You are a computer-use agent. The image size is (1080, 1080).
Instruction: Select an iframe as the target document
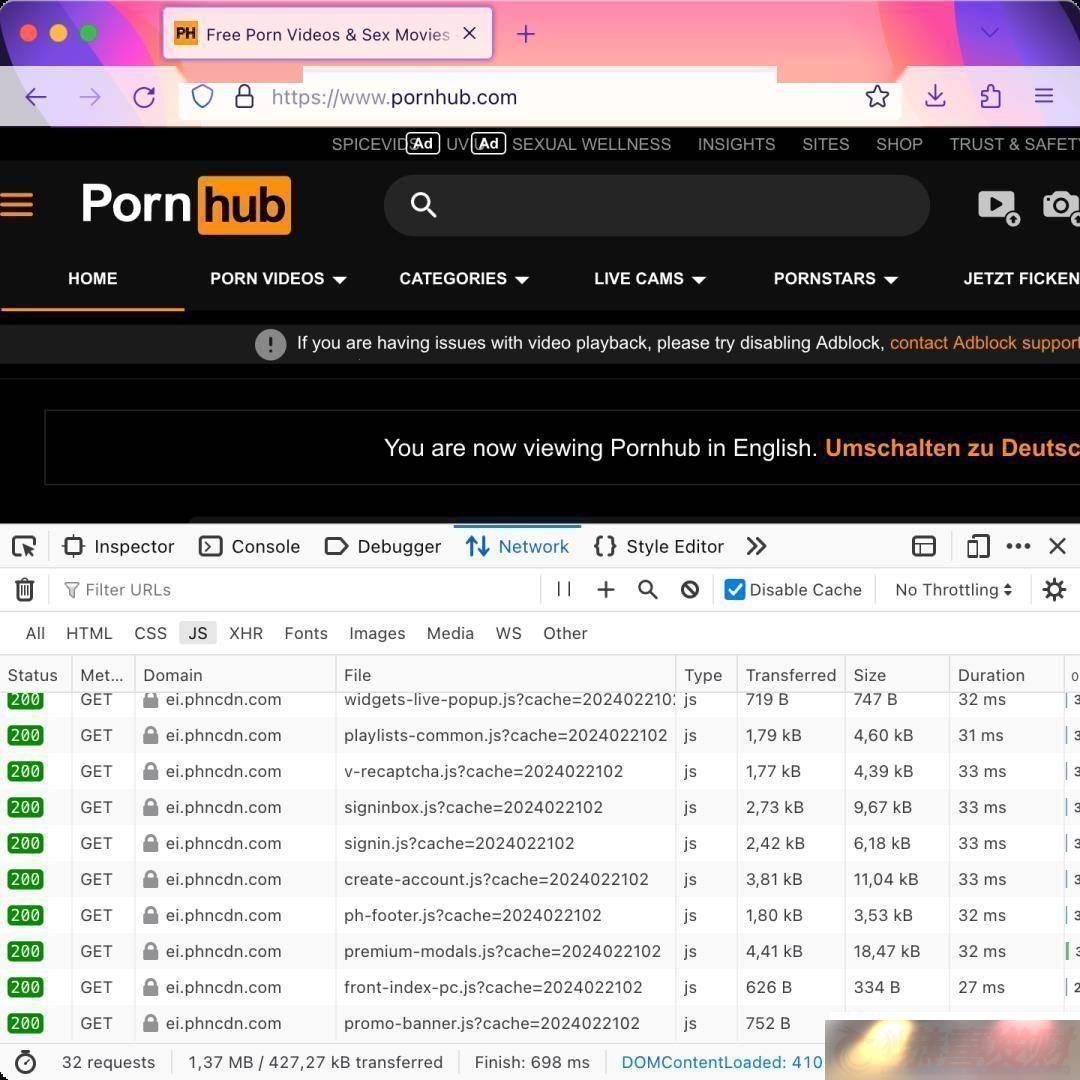tap(924, 546)
